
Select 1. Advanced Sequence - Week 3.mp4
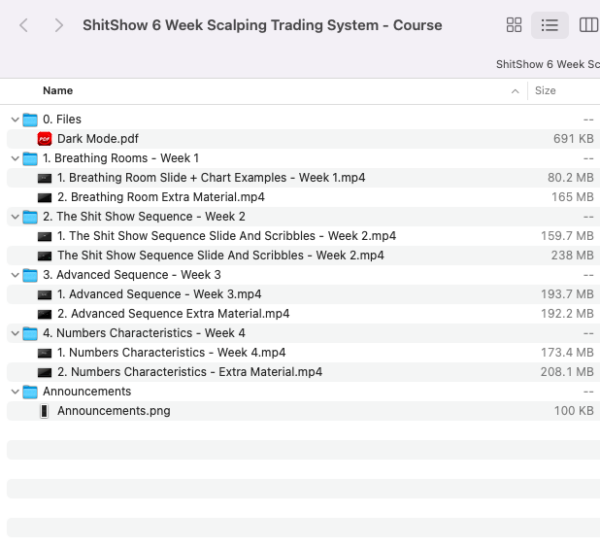[159, 294]
